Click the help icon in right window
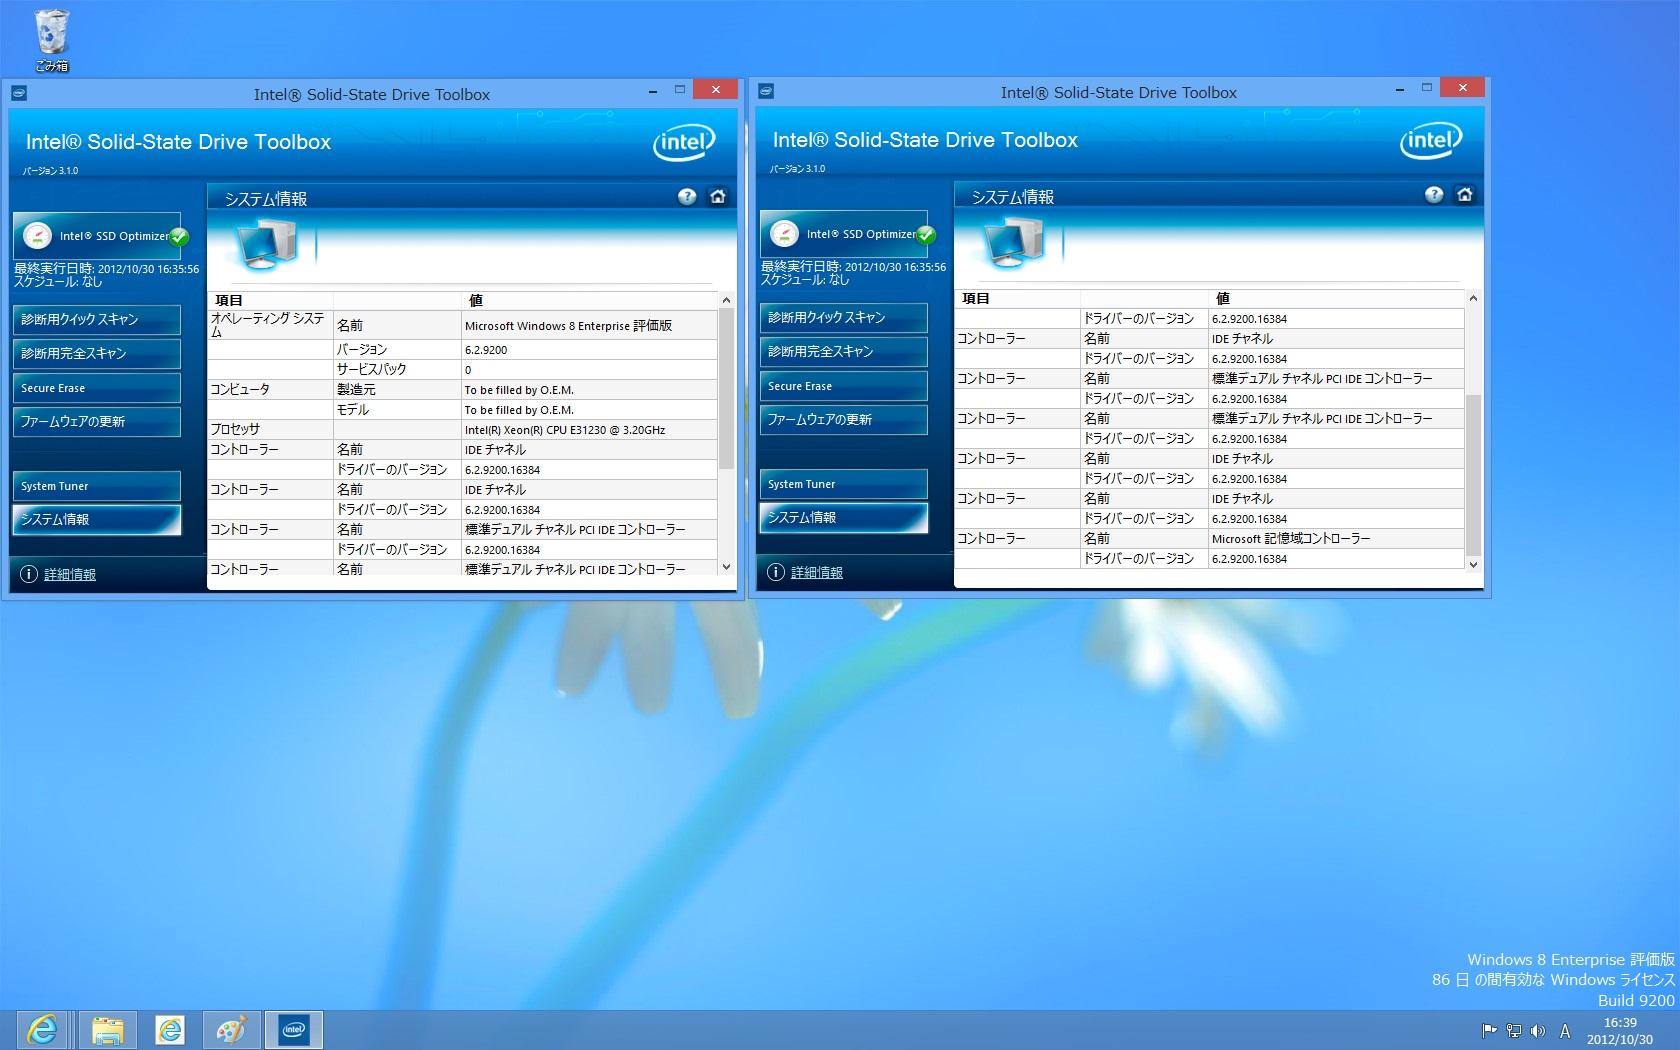Viewport: 1680px width, 1050px height. (1434, 195)
